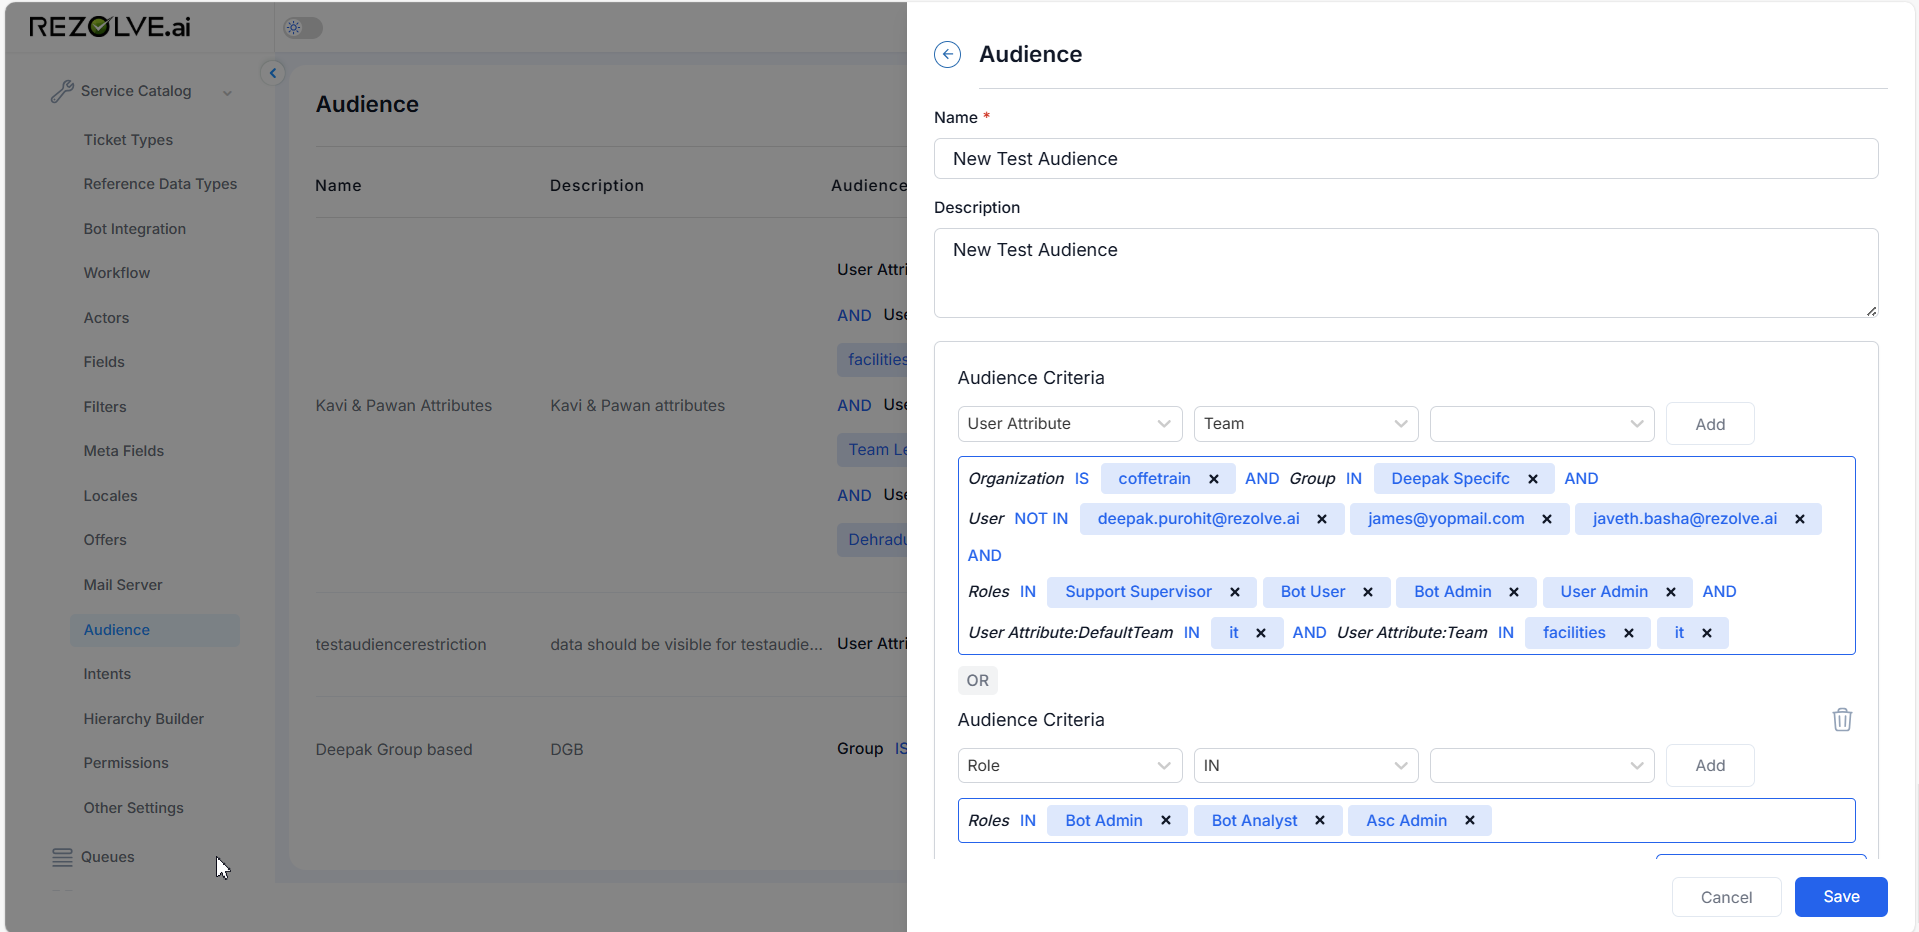Open the Fields menu item
Screen dimensions: 1919x932
[x=104, y=362]
